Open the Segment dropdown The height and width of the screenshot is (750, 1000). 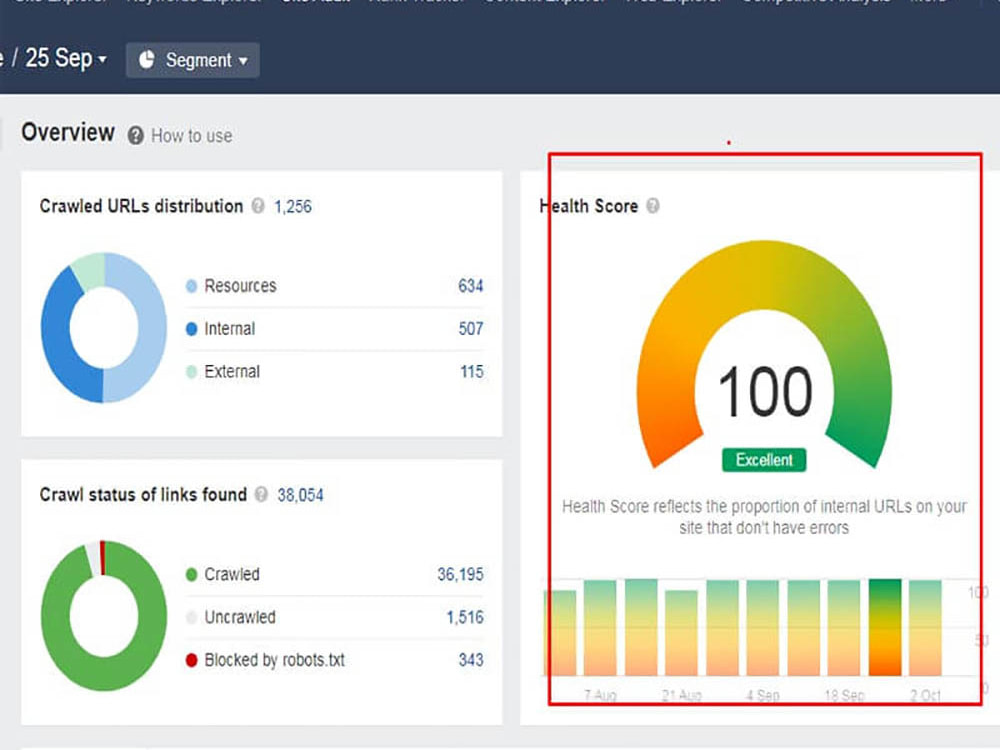193,60
